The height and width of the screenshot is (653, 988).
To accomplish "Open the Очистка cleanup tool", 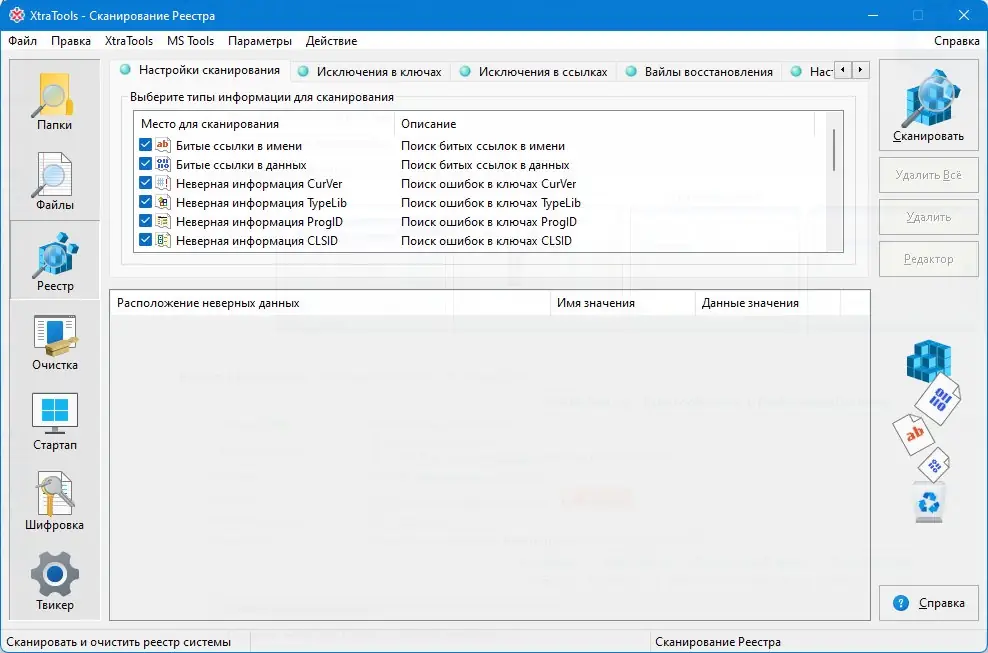I will (x=55, y=341).
